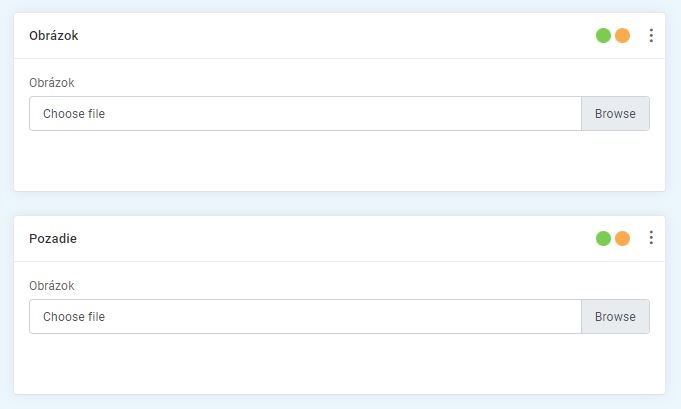This screenshot has height=409, width=681.
Task: Click the page background beneath the Pozadie card
Action: [339, 402]
